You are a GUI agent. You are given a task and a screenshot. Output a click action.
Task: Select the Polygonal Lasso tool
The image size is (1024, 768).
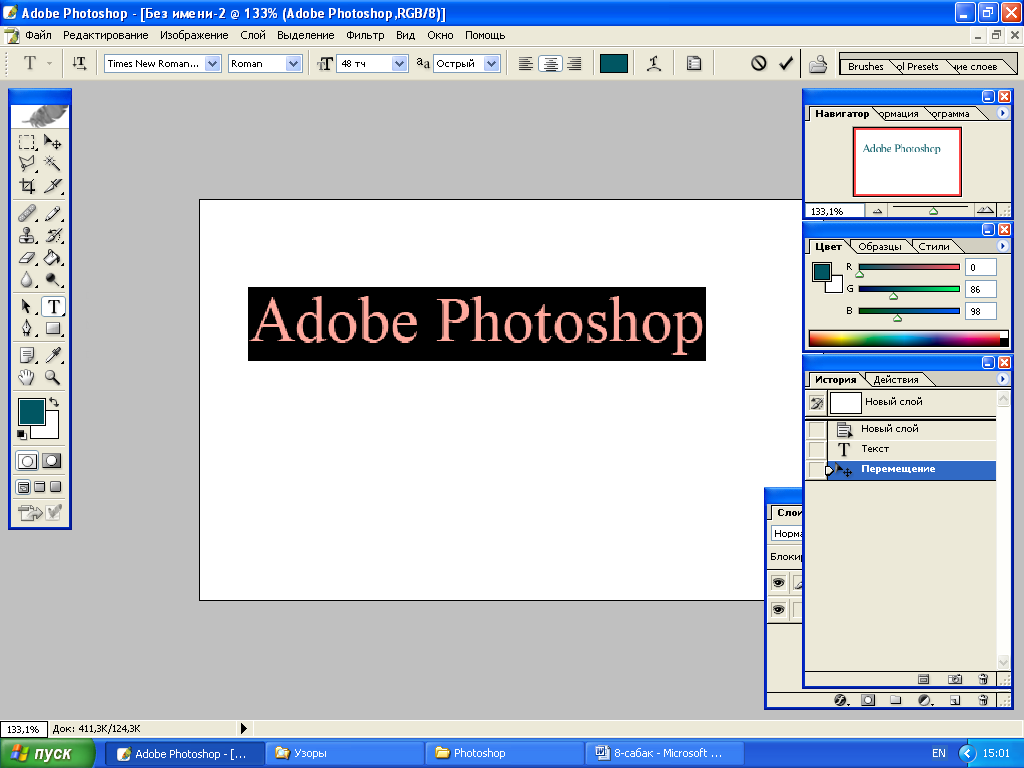26,163
